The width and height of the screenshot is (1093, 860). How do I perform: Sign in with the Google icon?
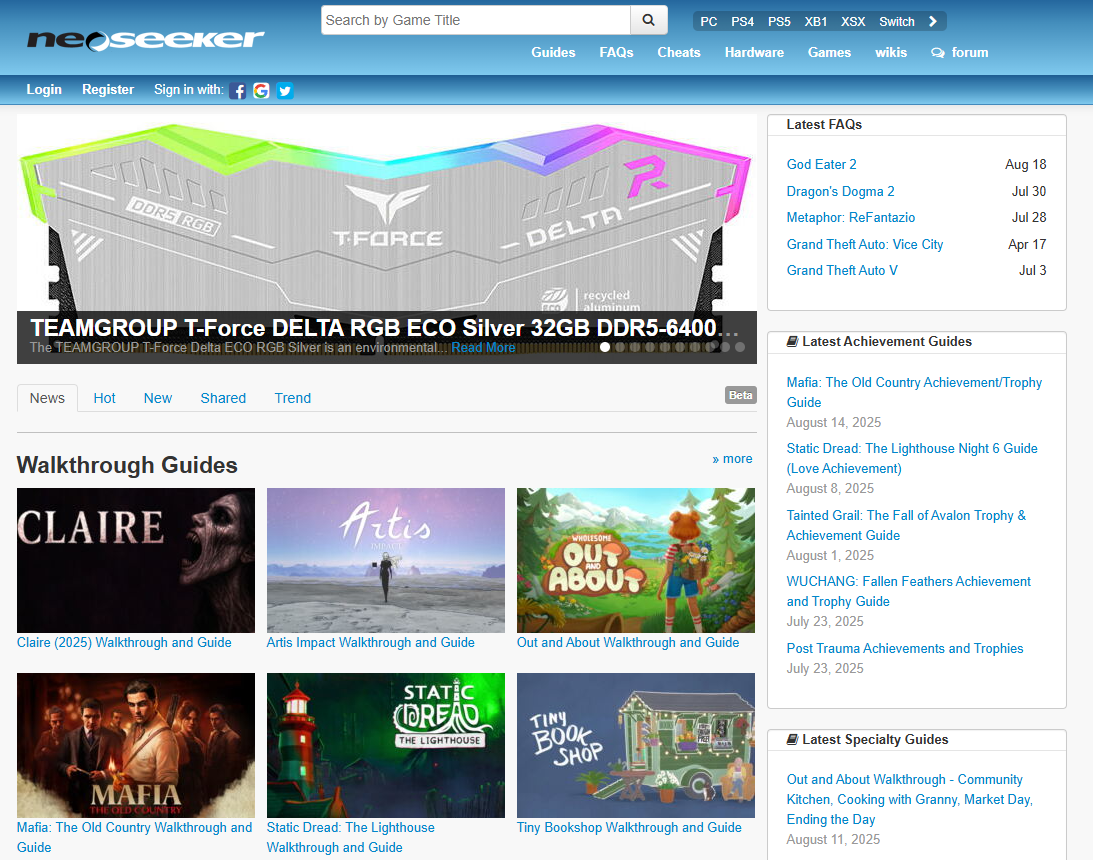tap(261, 91)
